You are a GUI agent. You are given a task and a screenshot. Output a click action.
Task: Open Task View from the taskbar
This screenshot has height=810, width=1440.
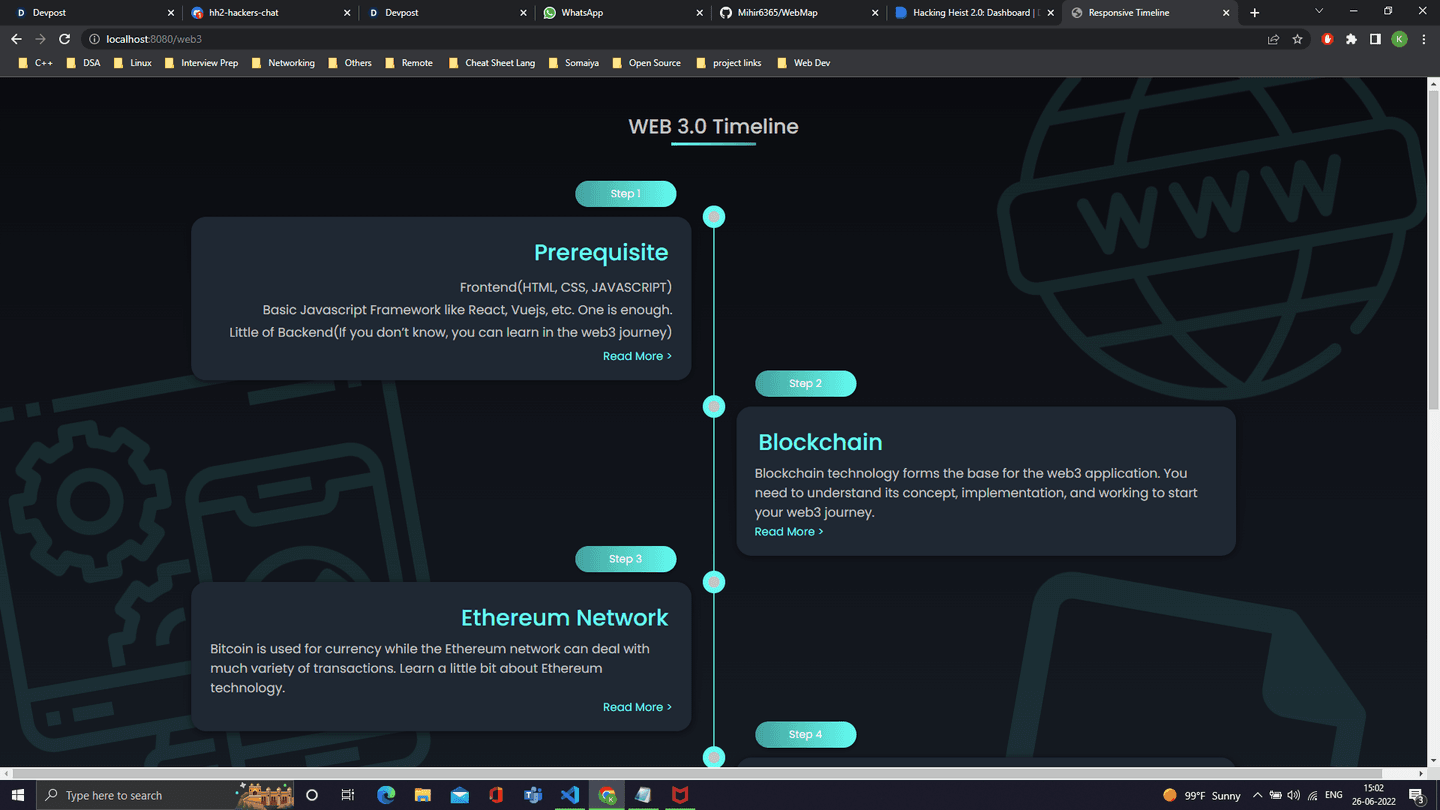(348, 795)
